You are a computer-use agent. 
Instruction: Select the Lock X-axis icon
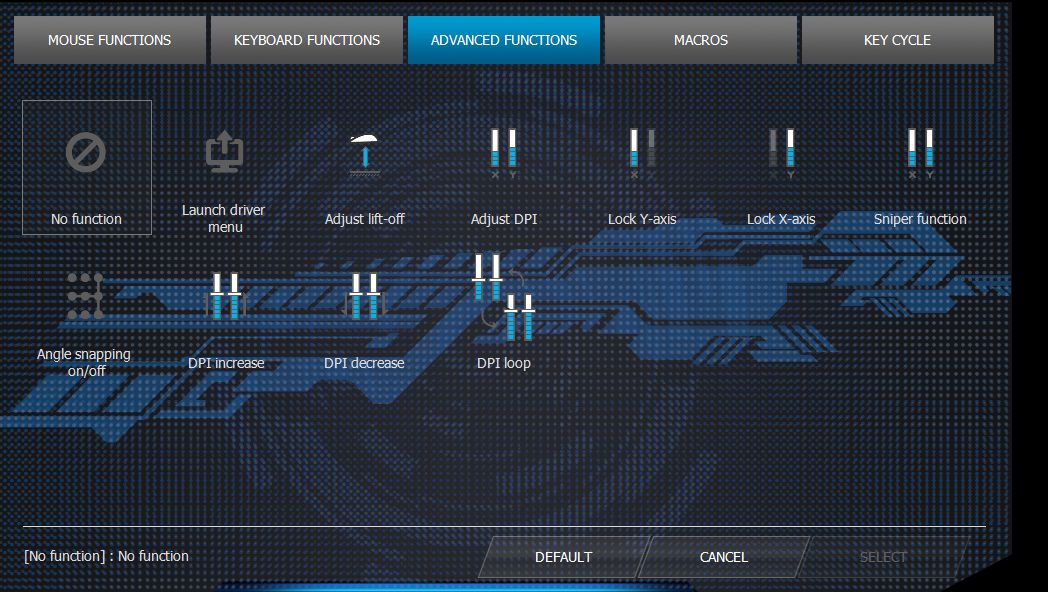pos(781,153)
